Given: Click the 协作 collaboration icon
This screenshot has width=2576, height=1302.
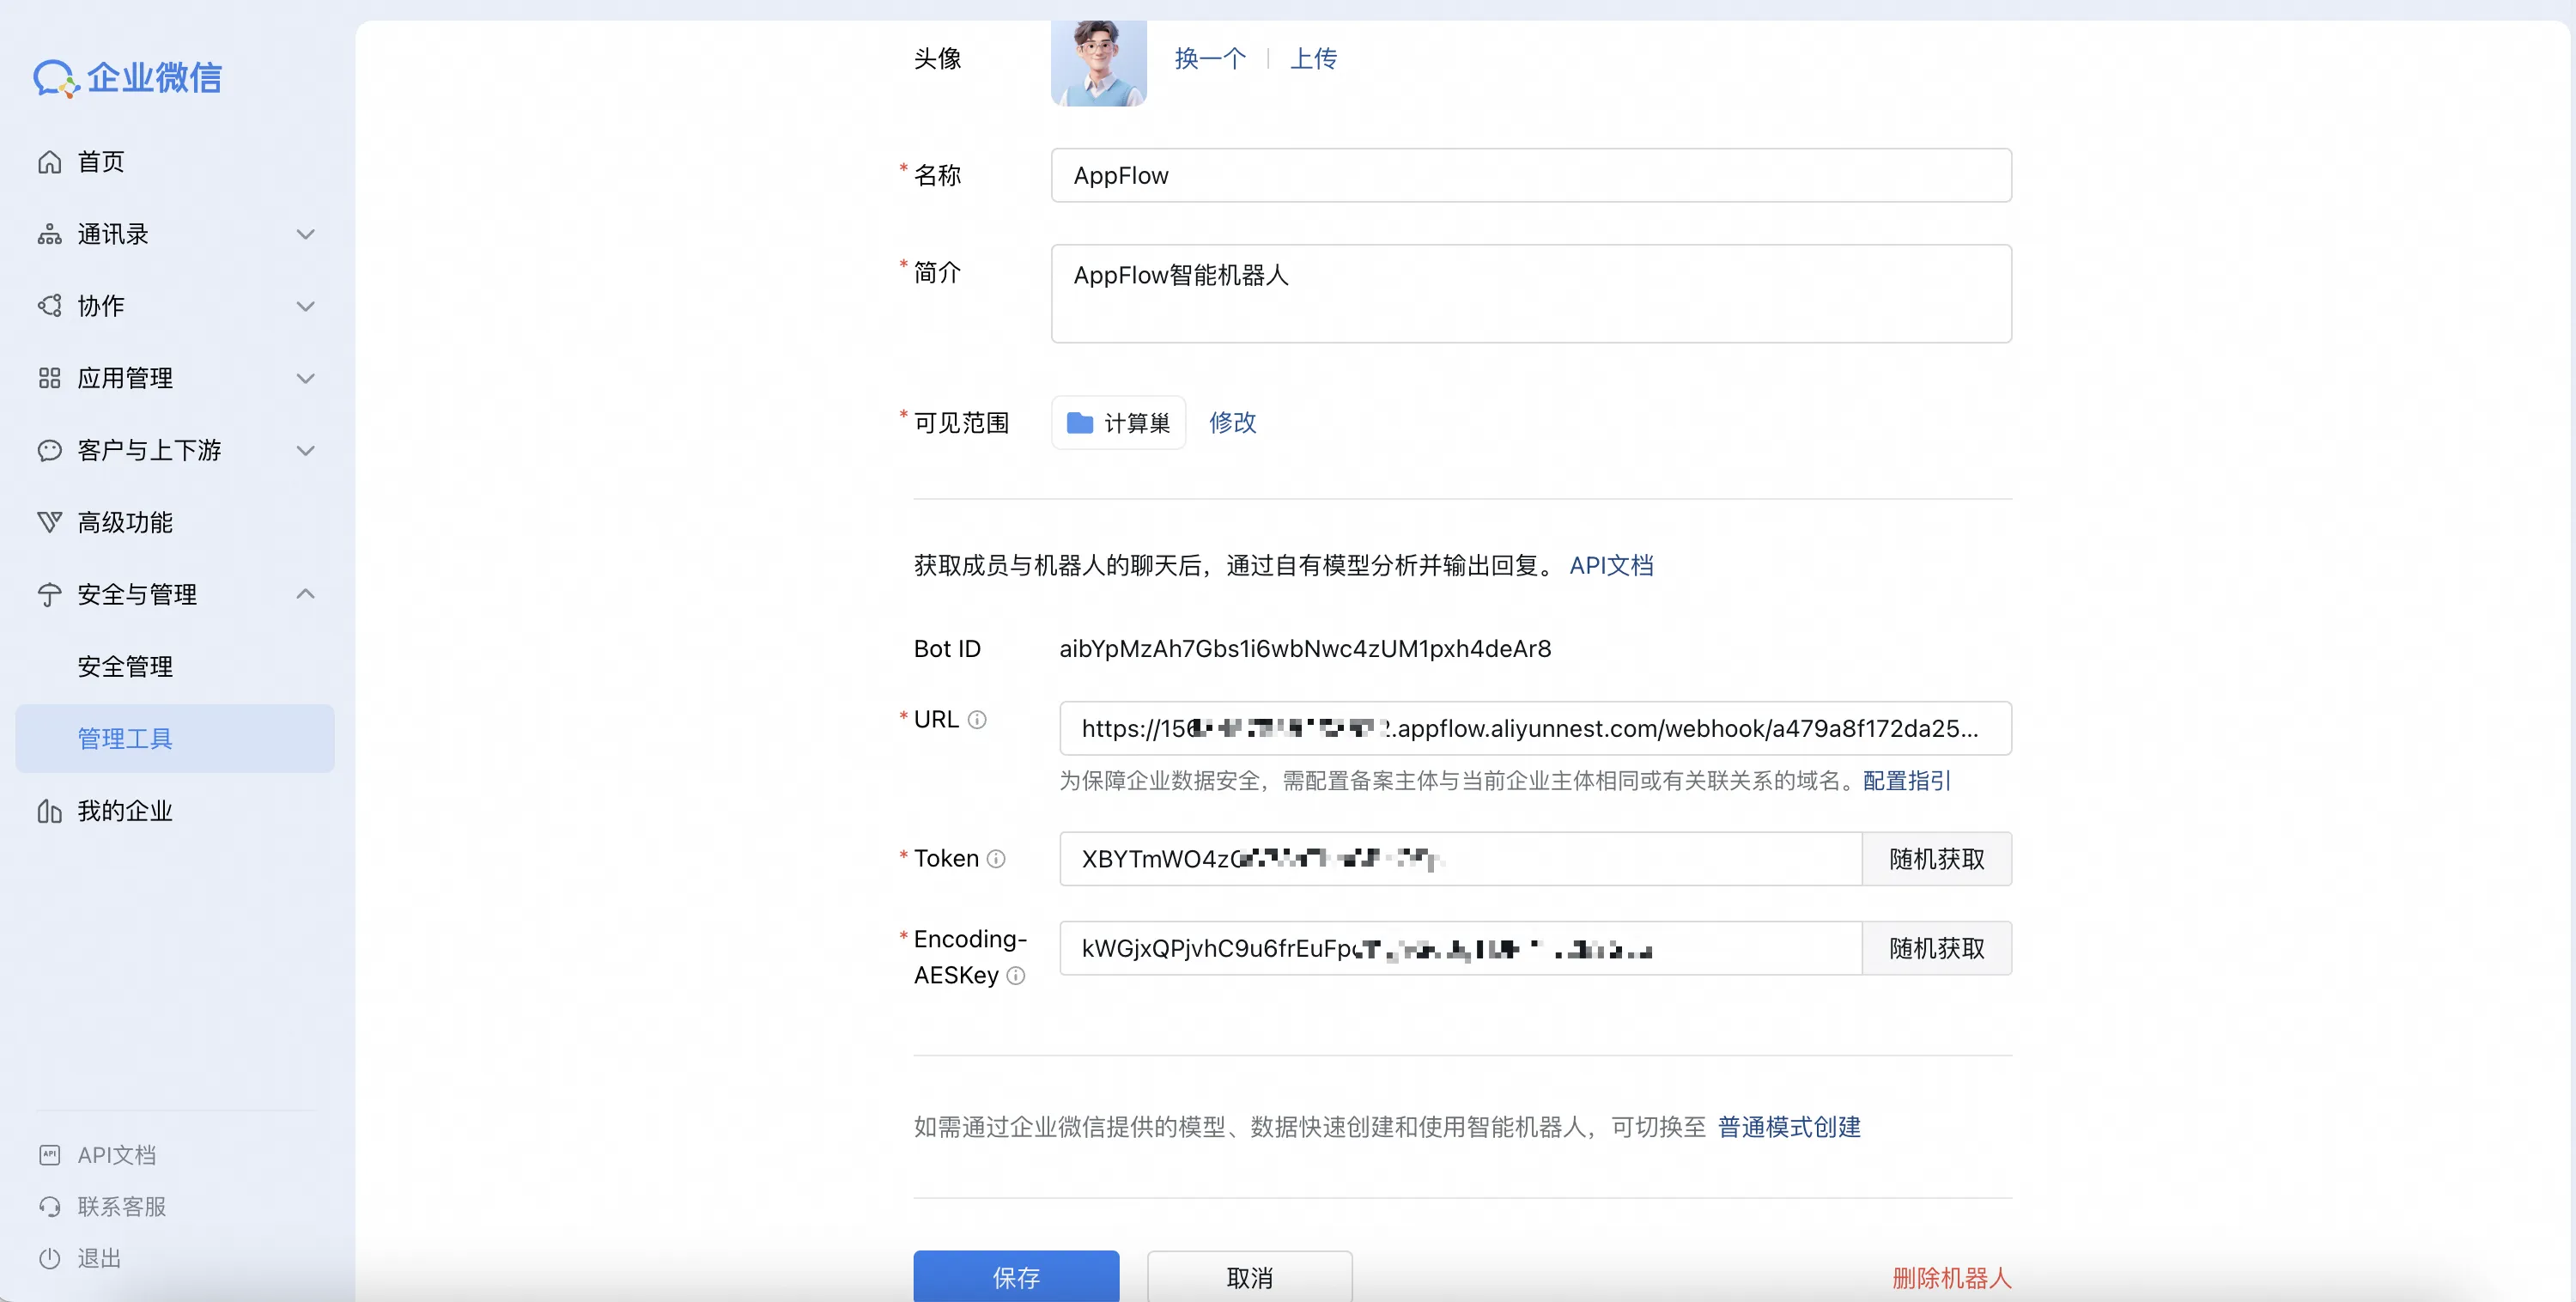Looking at the screenshot, I should [x=50, y=305].
